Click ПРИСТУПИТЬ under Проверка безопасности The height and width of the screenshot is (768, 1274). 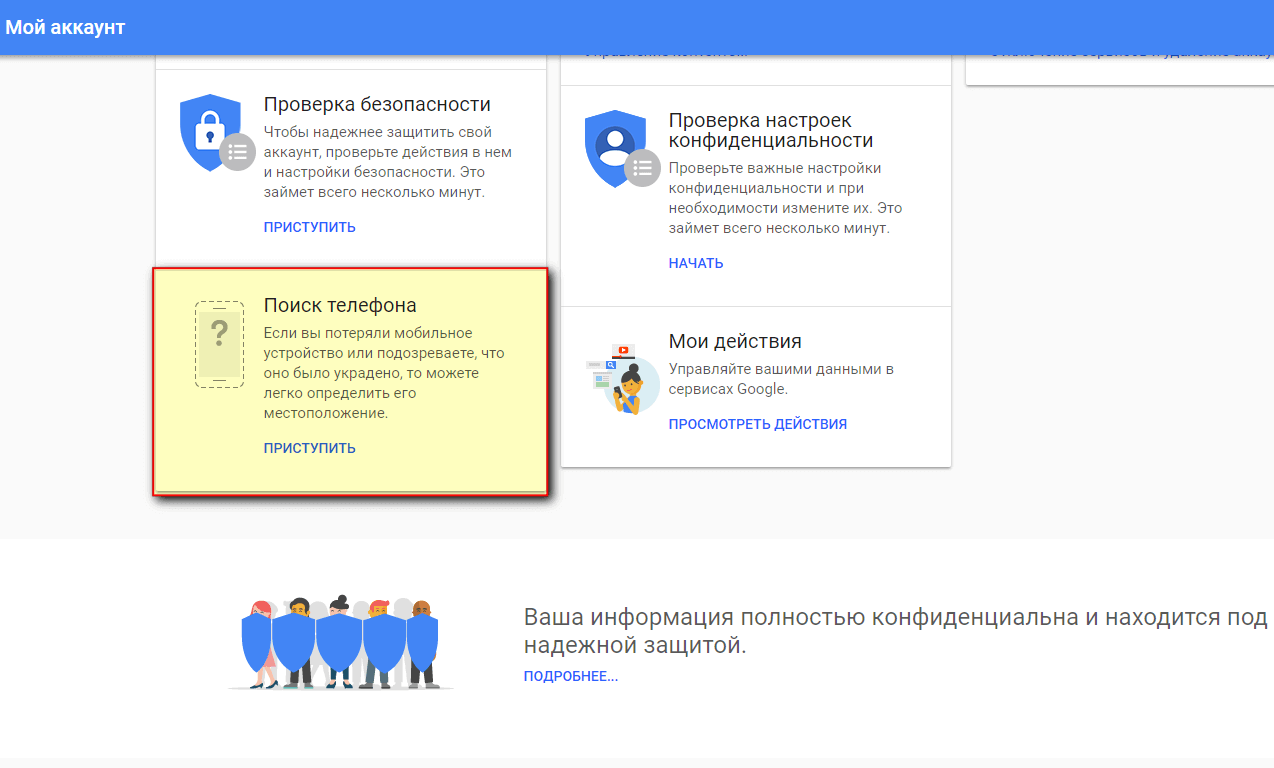tap(310, 227)
